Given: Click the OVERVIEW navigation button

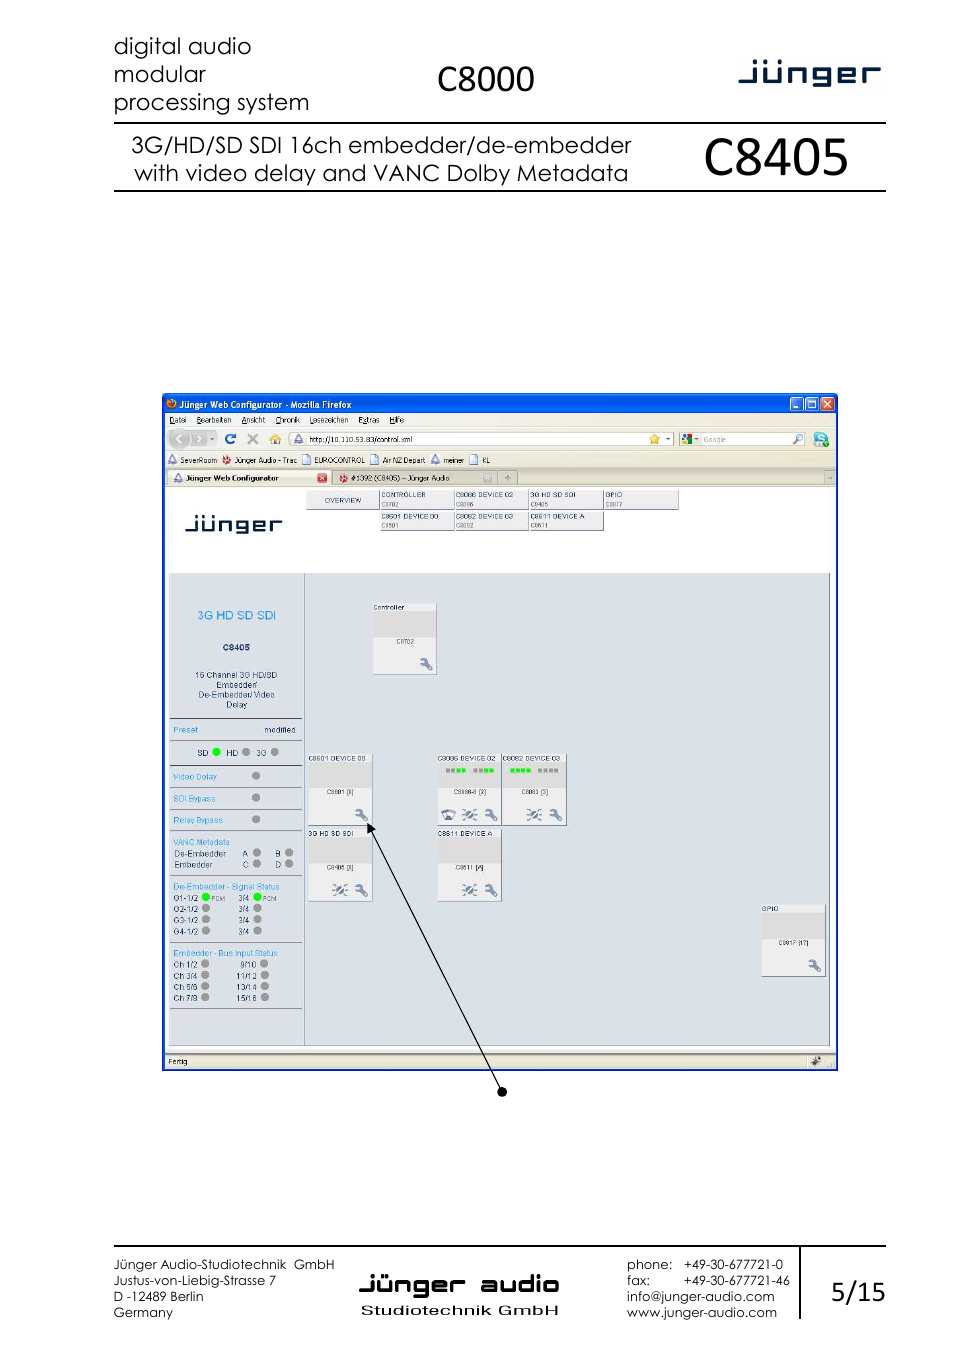Looking at the screenshot, I should point(343,500).
